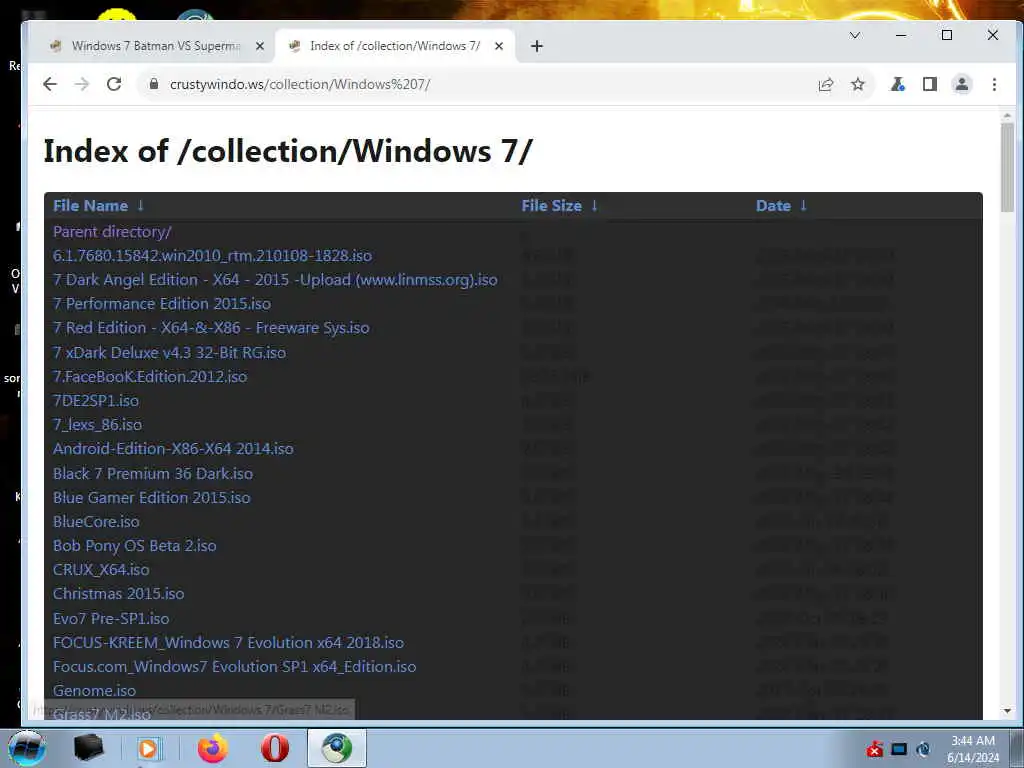Open 7_lexs_86.iso link
The height and width of the screenshot is (768, 1024).
tap(97, 424)
